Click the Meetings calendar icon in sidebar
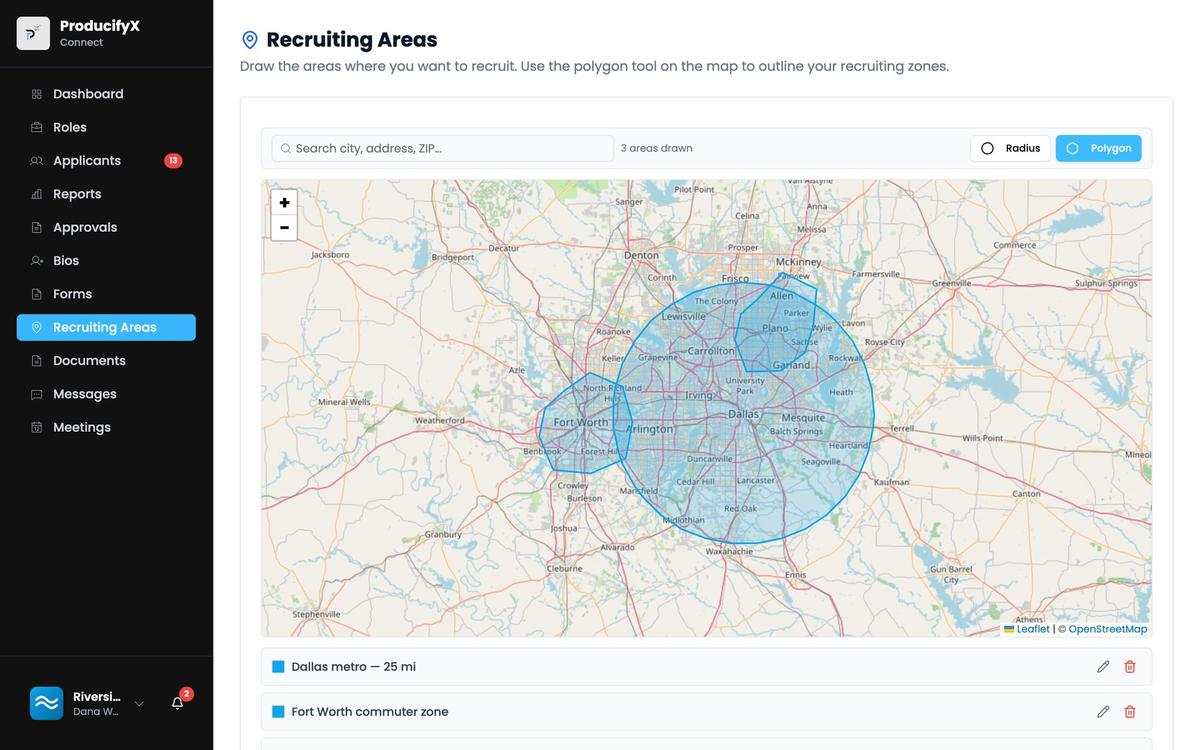 click(x=37, y=427)
